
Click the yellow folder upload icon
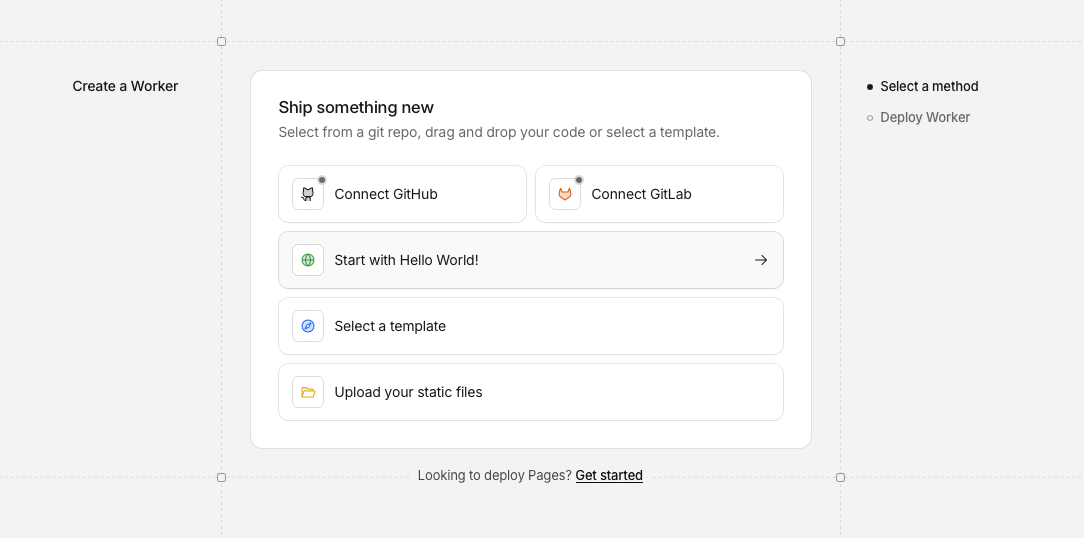tap(308, 392)
